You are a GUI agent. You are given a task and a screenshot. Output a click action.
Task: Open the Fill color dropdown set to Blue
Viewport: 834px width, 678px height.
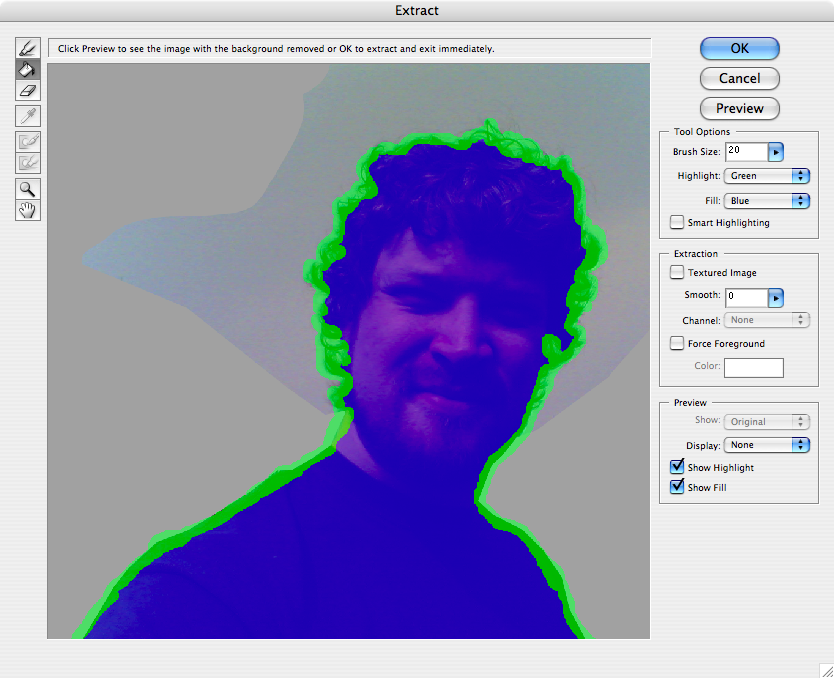tap(767, 201)
